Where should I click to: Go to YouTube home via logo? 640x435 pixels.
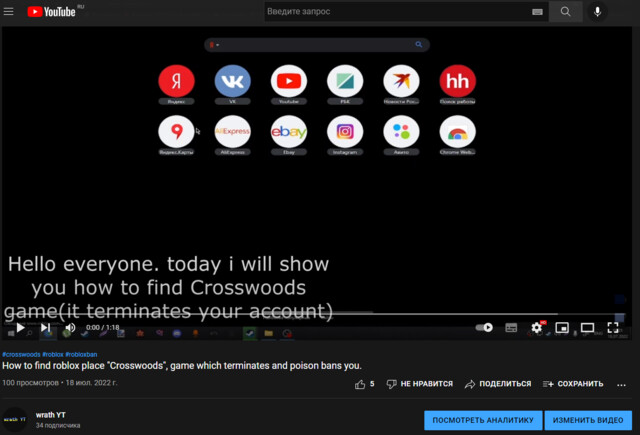point(51,11)
